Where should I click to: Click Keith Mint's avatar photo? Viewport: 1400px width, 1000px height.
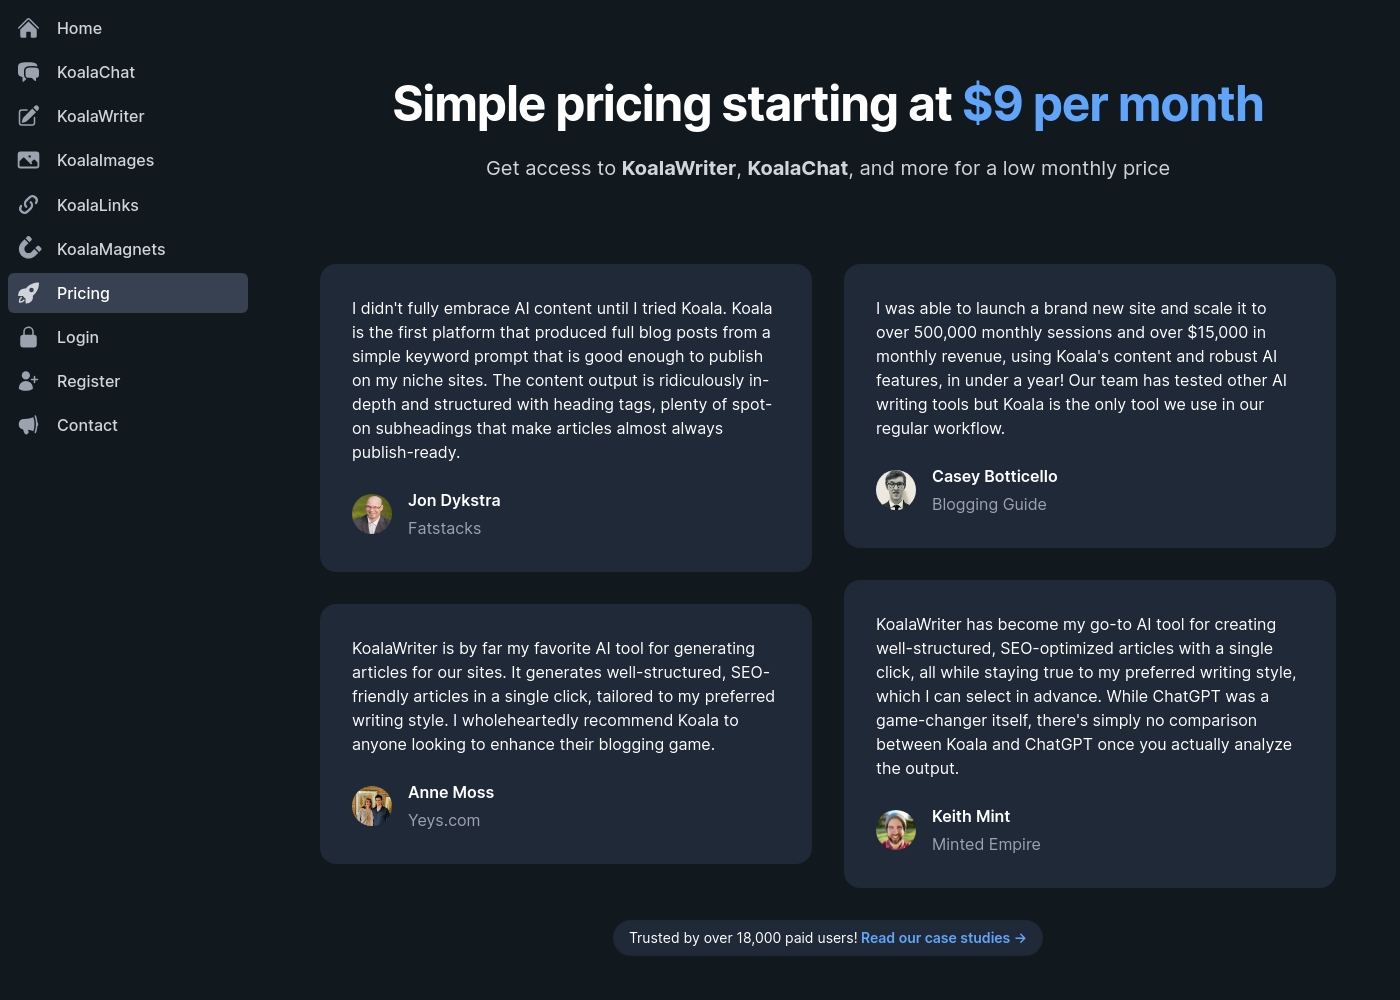pos(896,830)
